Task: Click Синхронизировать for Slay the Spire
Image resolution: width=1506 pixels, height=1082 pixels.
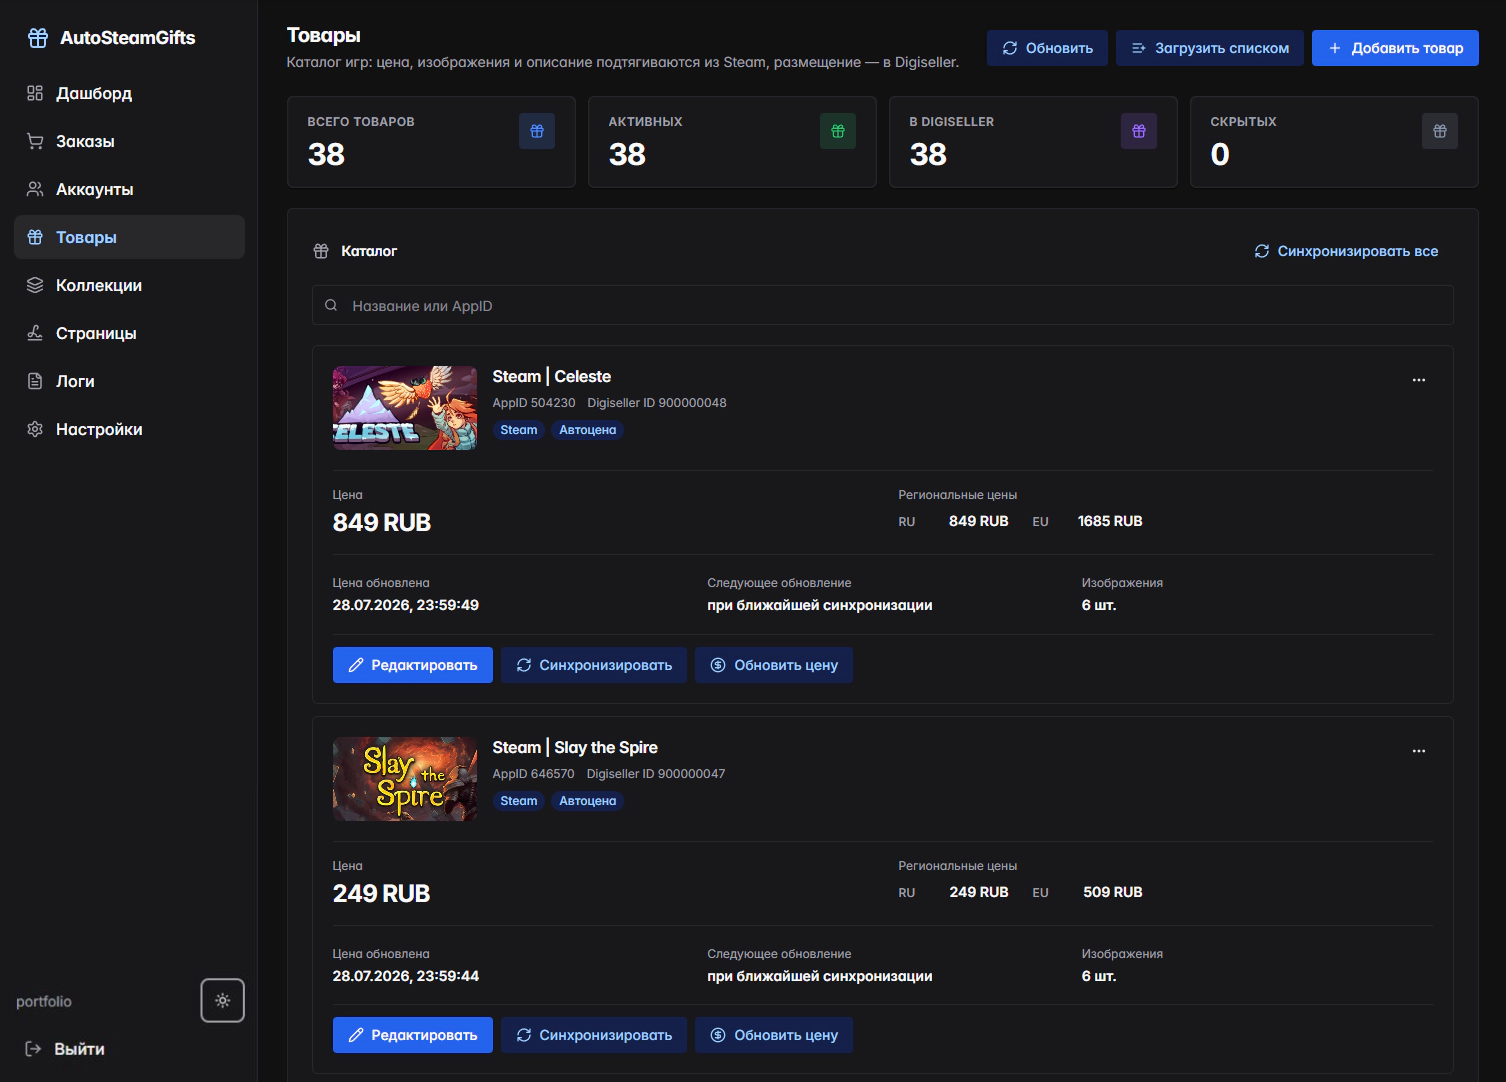Action: click(x=594, y=1035)
